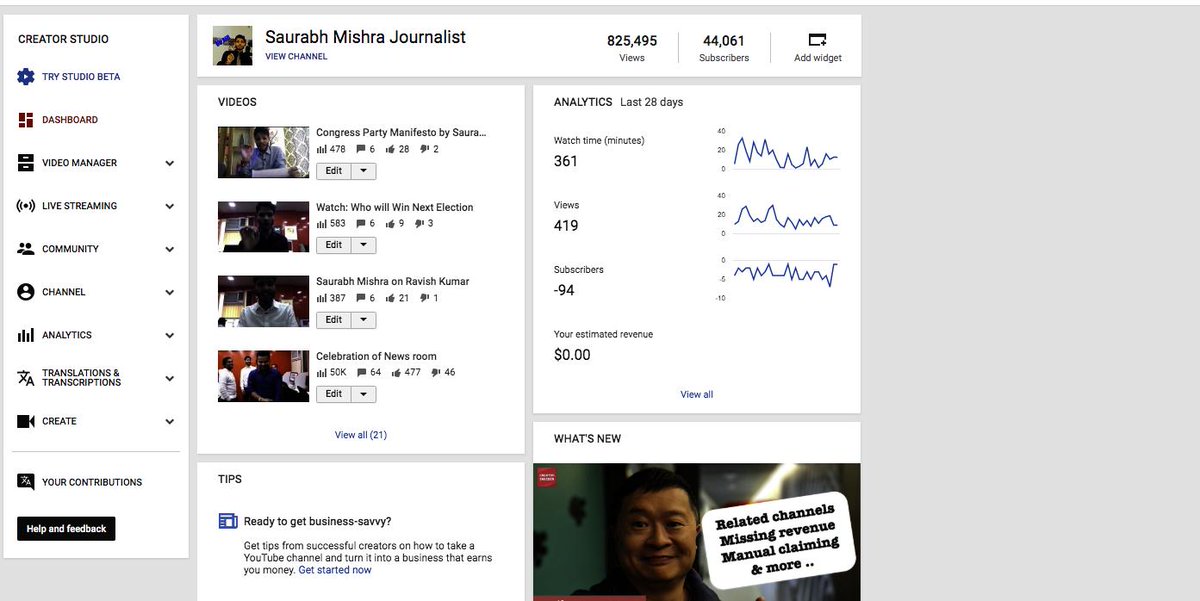Expand the Analytics sidebar section
The image size is (1200, 601).
click(x=169, y=335)
